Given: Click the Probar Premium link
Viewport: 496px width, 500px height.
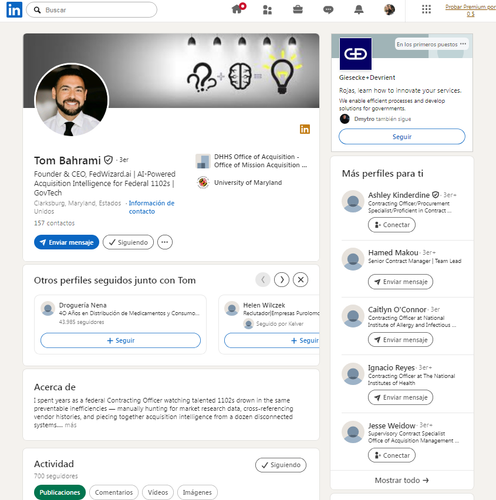Looking at the screenshot, I should click(470, 10).
